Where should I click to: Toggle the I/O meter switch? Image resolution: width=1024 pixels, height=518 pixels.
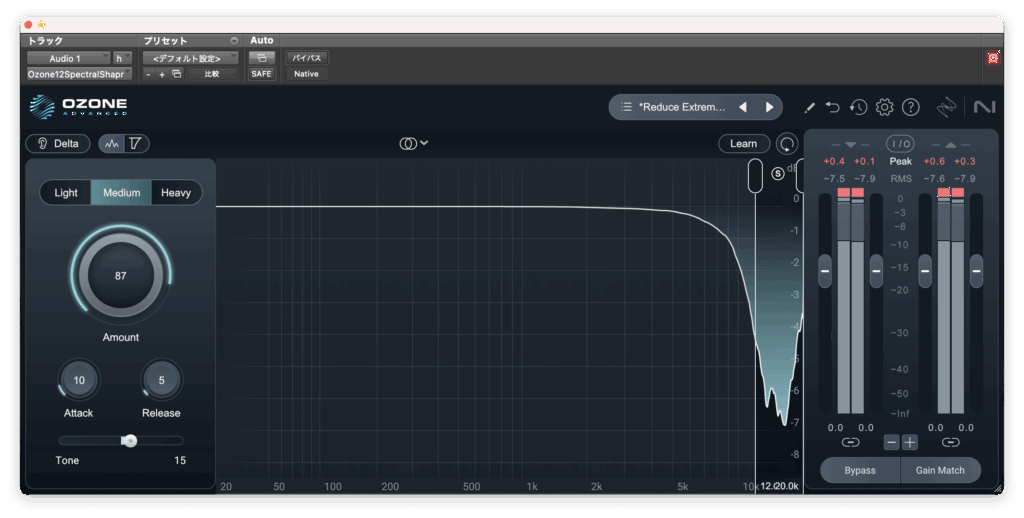coord(900,143)
